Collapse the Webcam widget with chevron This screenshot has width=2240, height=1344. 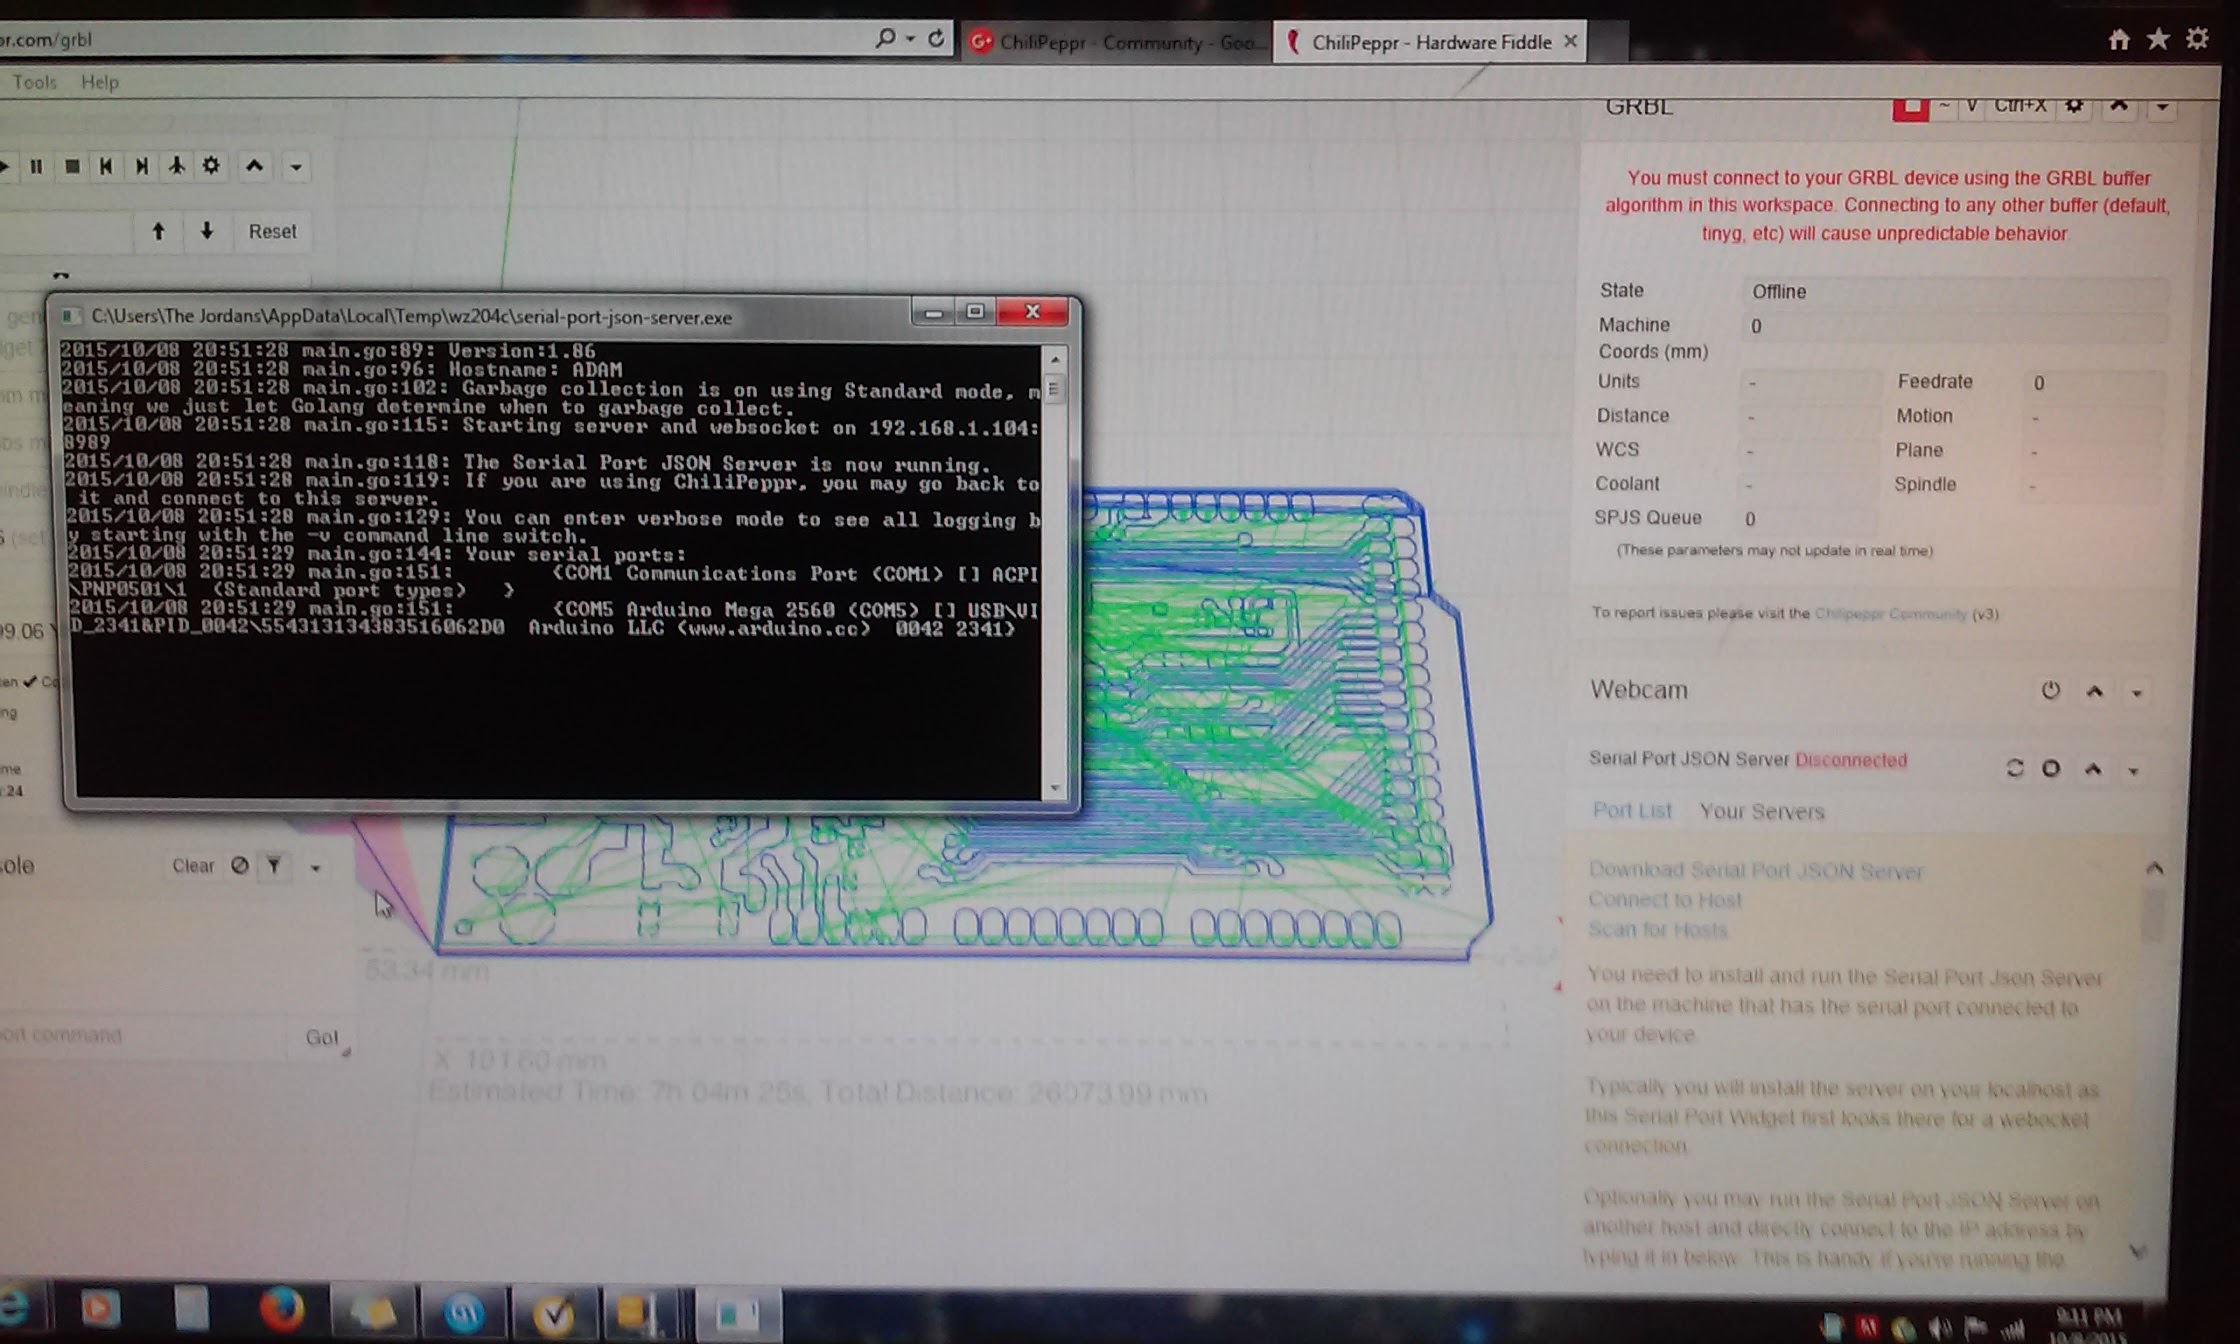pos(2095,691)
